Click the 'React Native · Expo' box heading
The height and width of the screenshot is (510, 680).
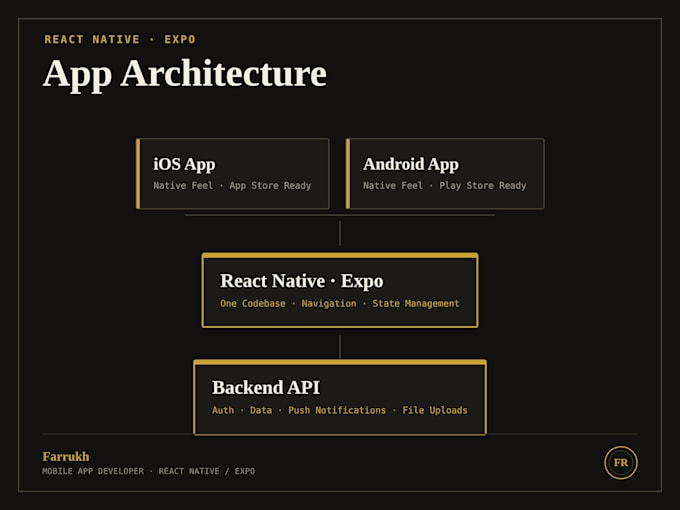302,281
